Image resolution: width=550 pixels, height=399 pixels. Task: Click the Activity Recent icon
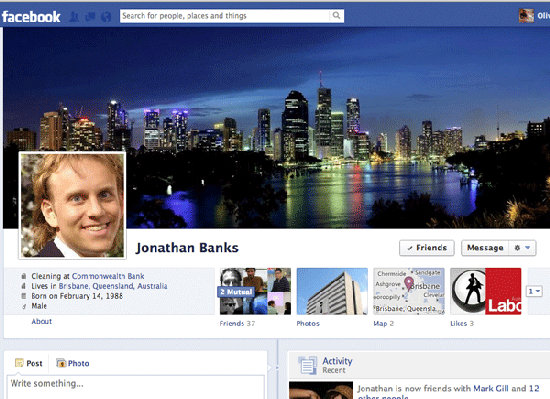click(308, 365)
